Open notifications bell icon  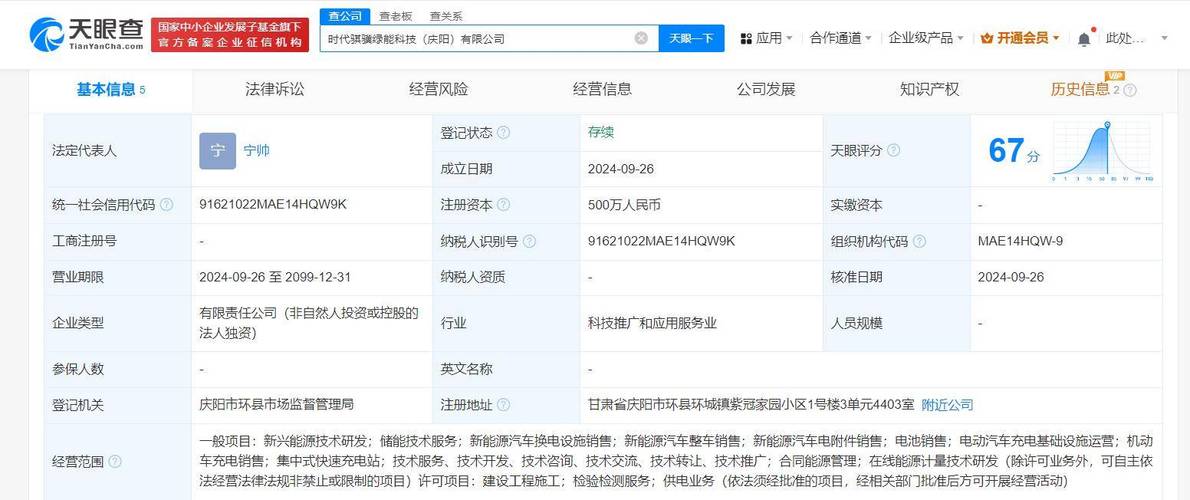click(1085, 38)
